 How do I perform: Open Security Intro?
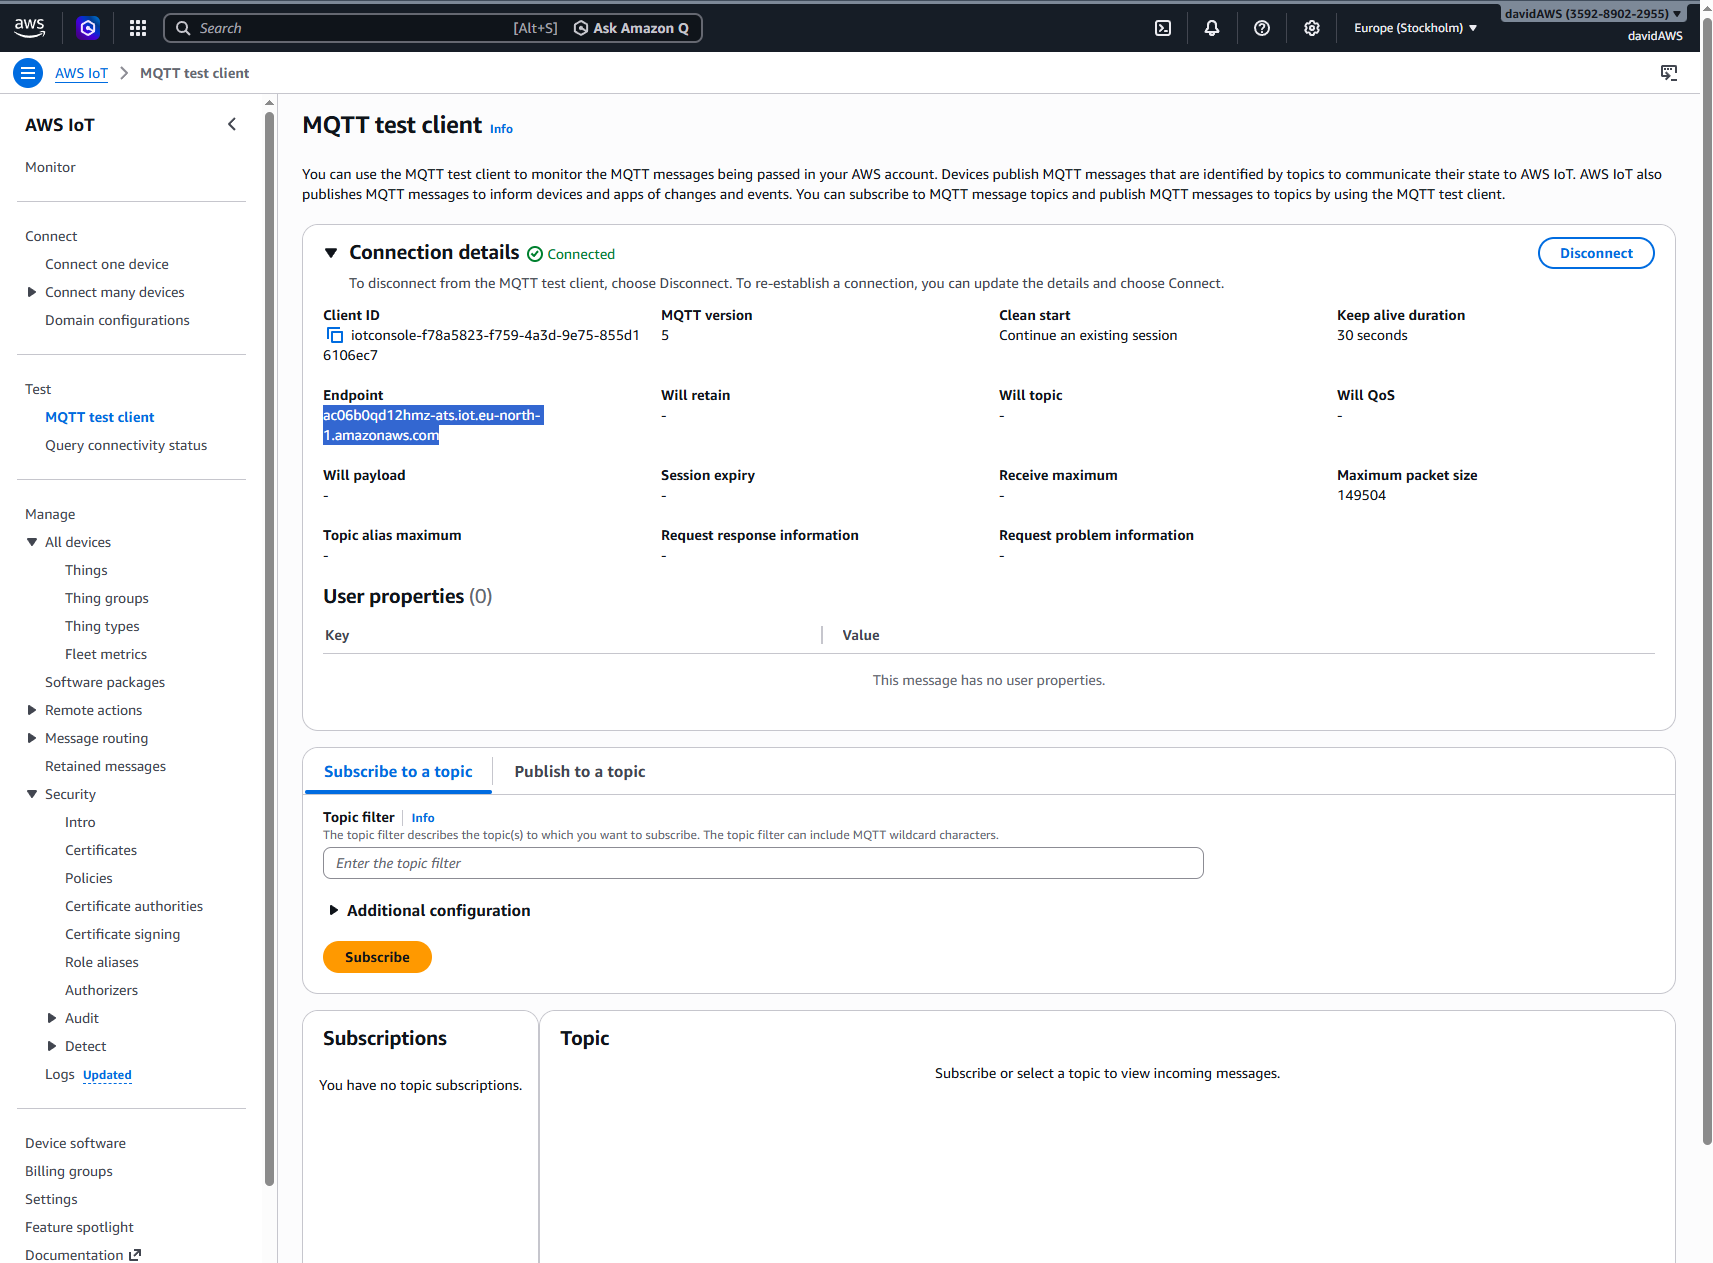pos(80,822)
